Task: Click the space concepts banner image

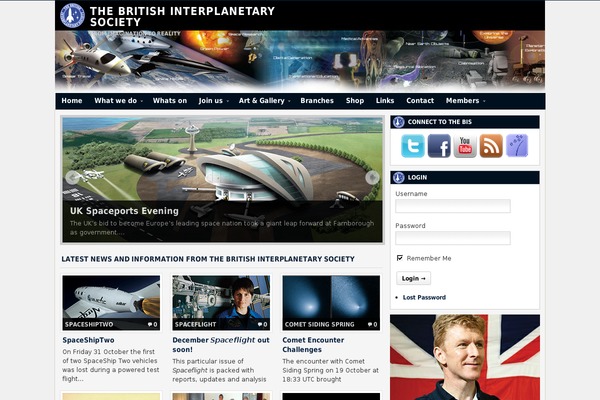Action: (x=300, y=60)
